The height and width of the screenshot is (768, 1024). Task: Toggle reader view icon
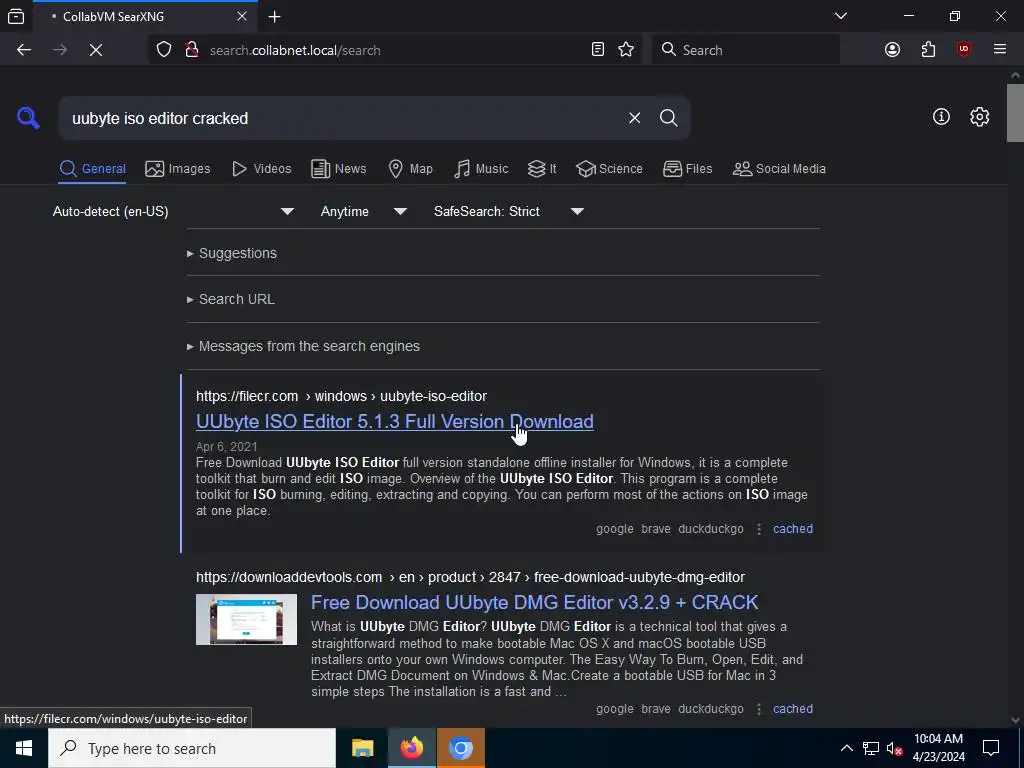point(598,50)
